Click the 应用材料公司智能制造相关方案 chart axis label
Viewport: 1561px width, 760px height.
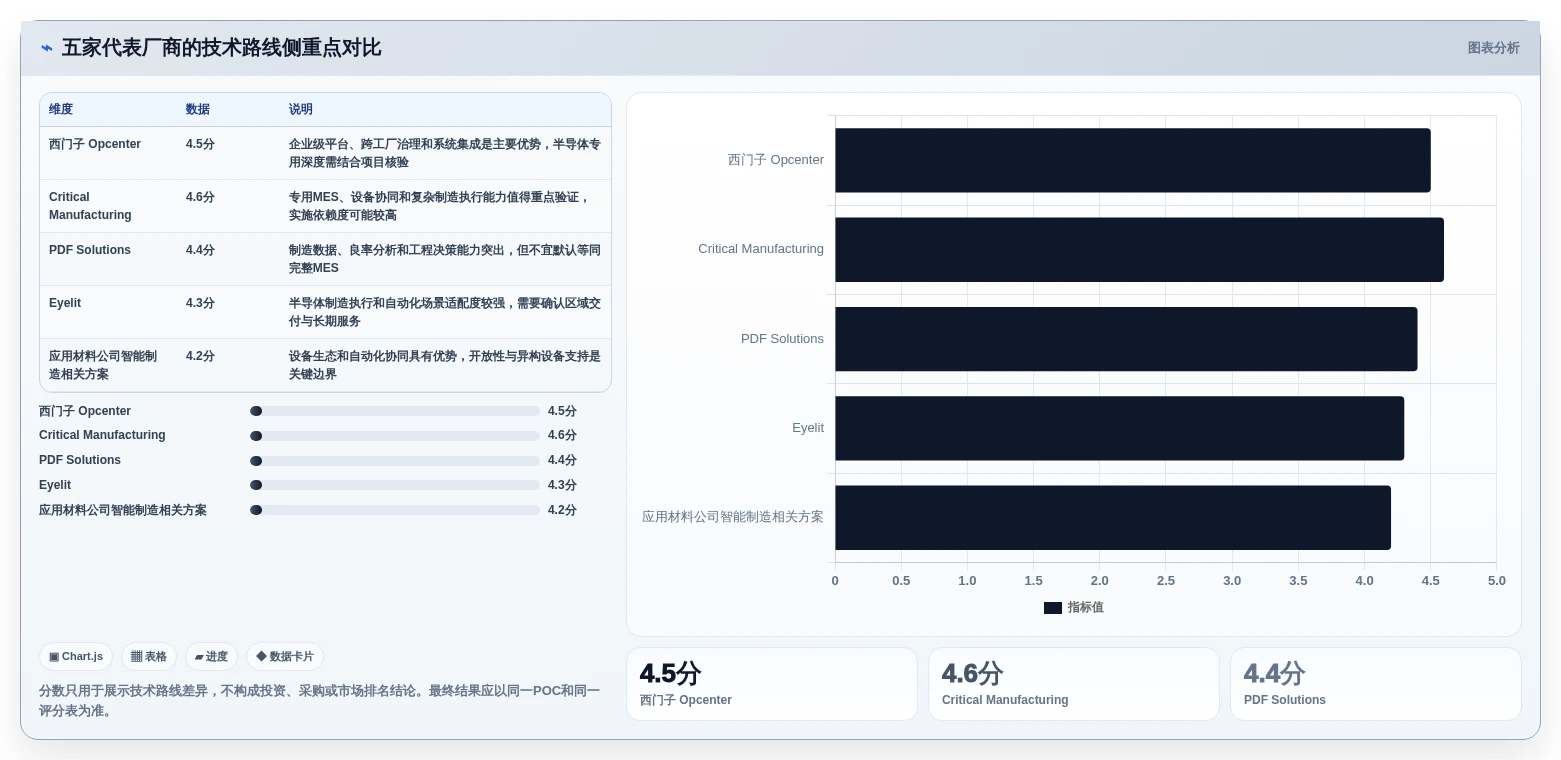pyautogui.click(x=733, y=517)
